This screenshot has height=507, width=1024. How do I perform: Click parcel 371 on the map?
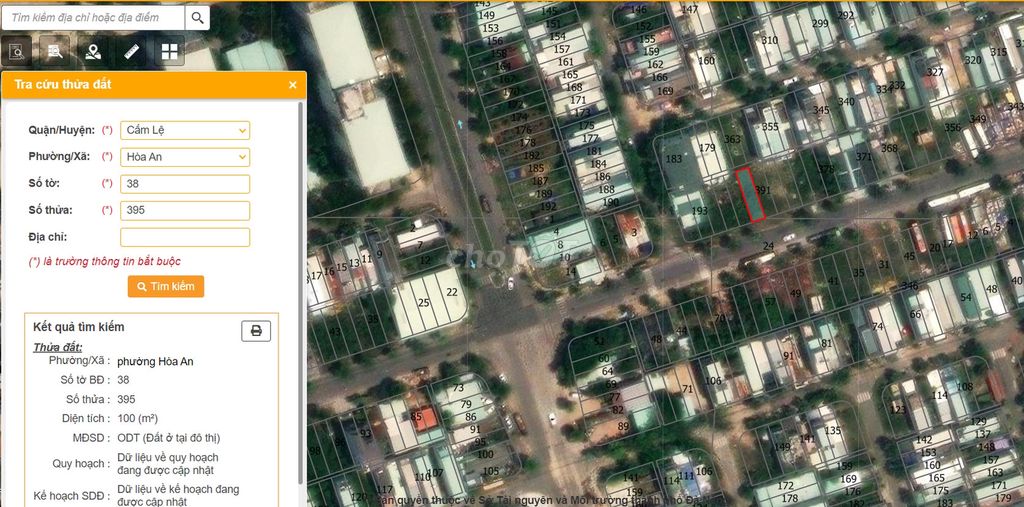864,157
